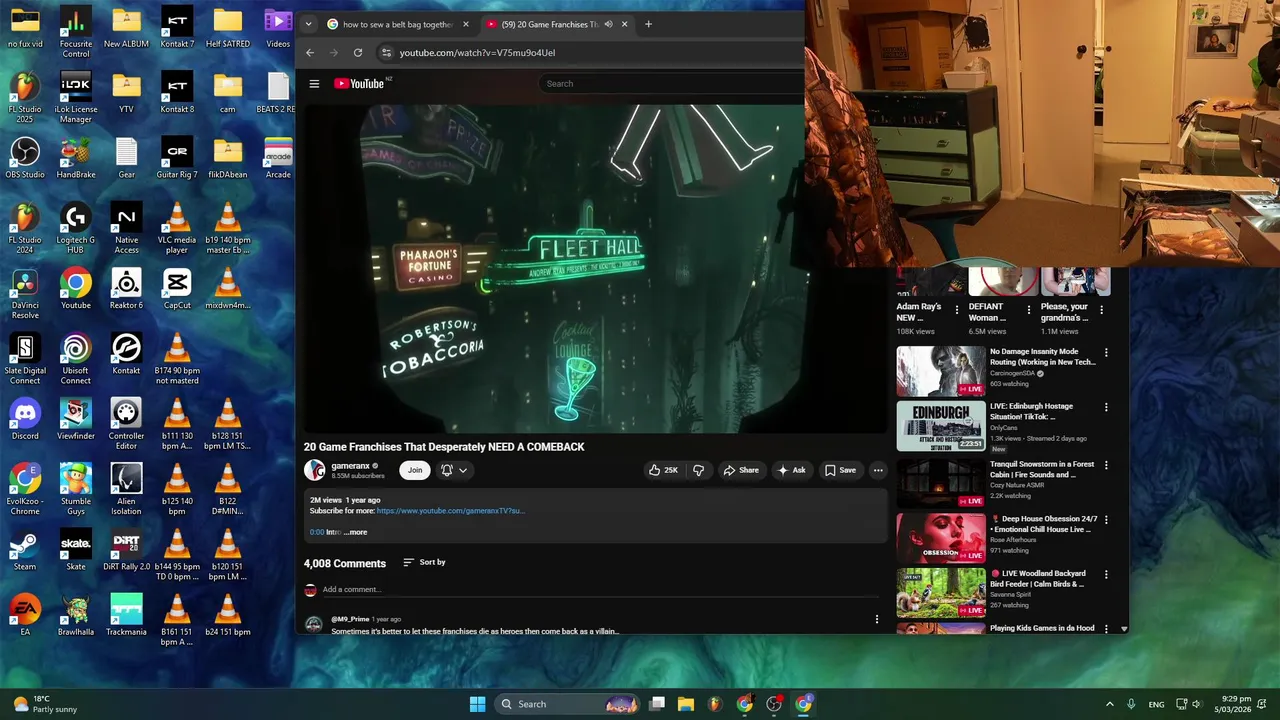Open File Explorer from the taskbar
This screenshot has height=720, width=1280.
pos(686,704)
